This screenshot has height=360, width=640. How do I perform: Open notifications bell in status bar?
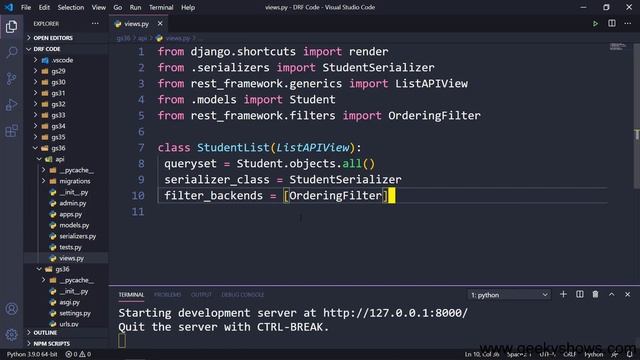(630, 354)
